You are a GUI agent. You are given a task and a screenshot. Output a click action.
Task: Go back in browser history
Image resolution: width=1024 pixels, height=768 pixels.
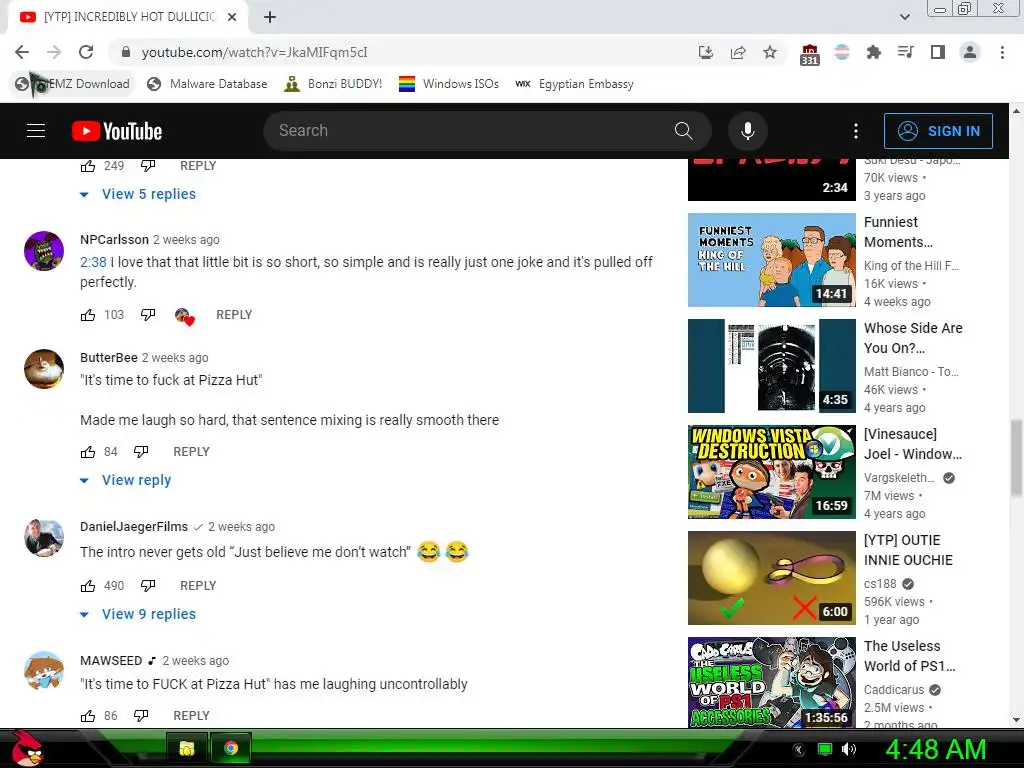[x=22, y=52]
